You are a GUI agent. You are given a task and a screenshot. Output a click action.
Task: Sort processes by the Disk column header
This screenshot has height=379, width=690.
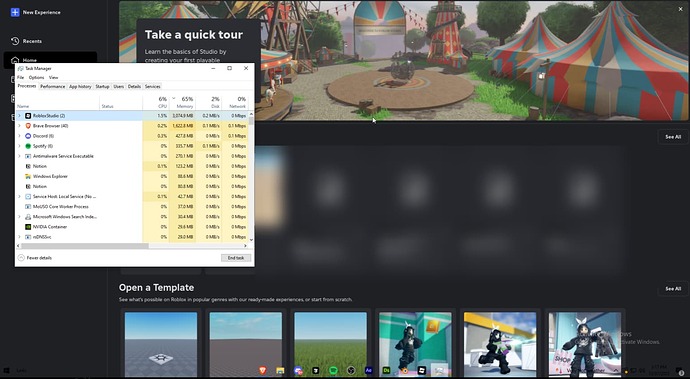(209, 102)
